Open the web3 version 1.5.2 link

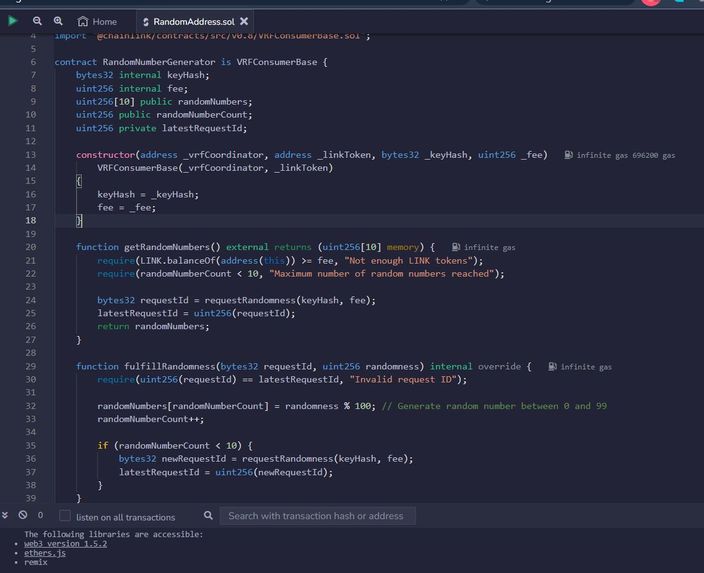[66, 544]
